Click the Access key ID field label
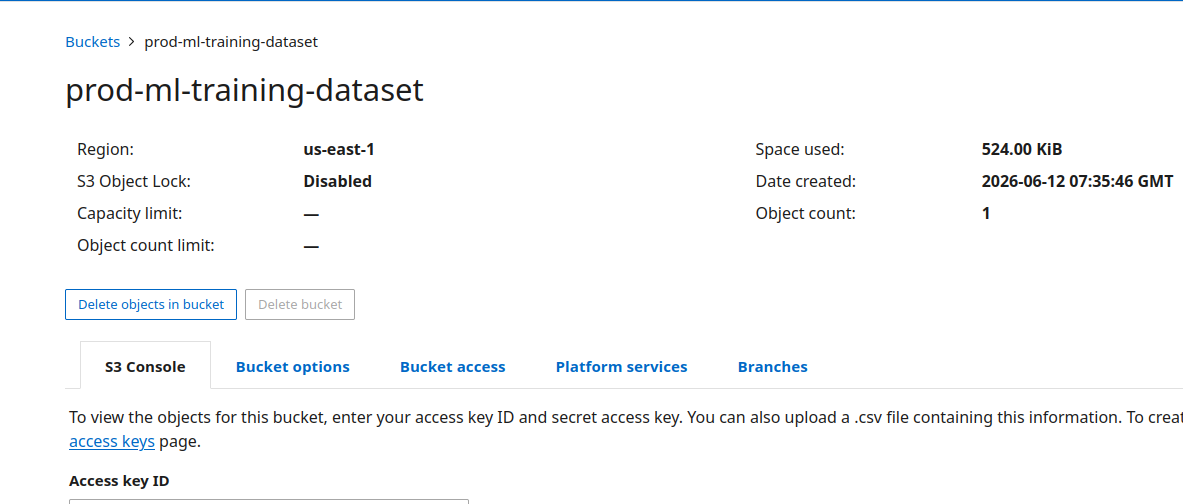Screen dimensions: 1183x504 118,481
